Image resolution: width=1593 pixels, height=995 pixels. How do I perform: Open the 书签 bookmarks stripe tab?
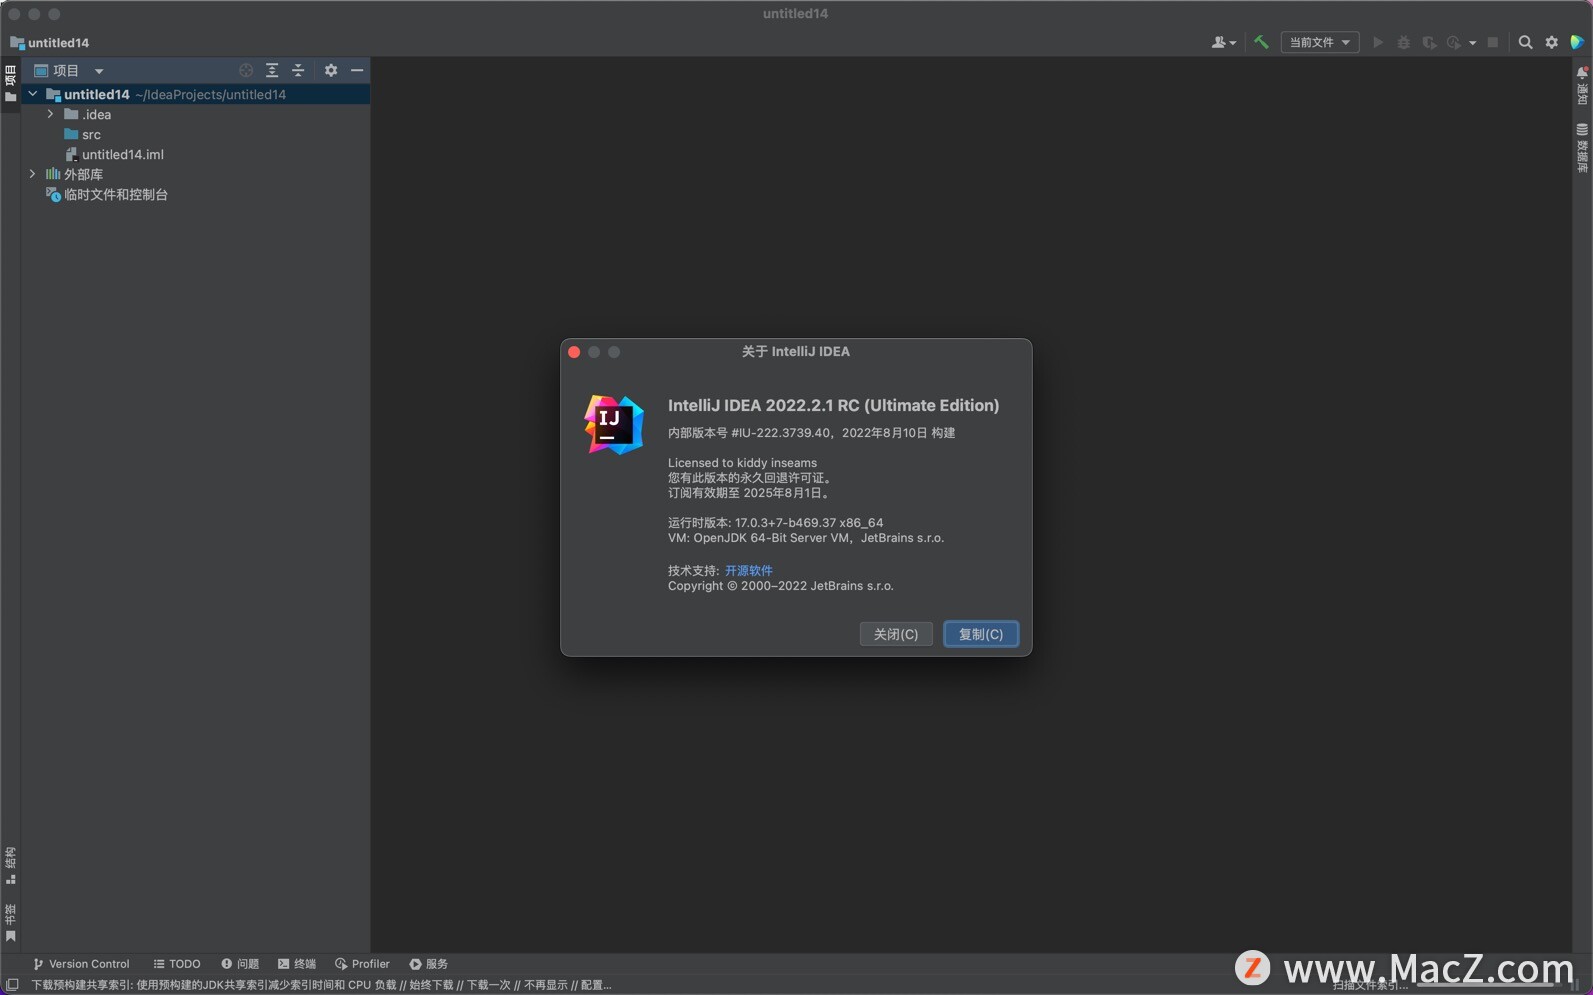10,923
